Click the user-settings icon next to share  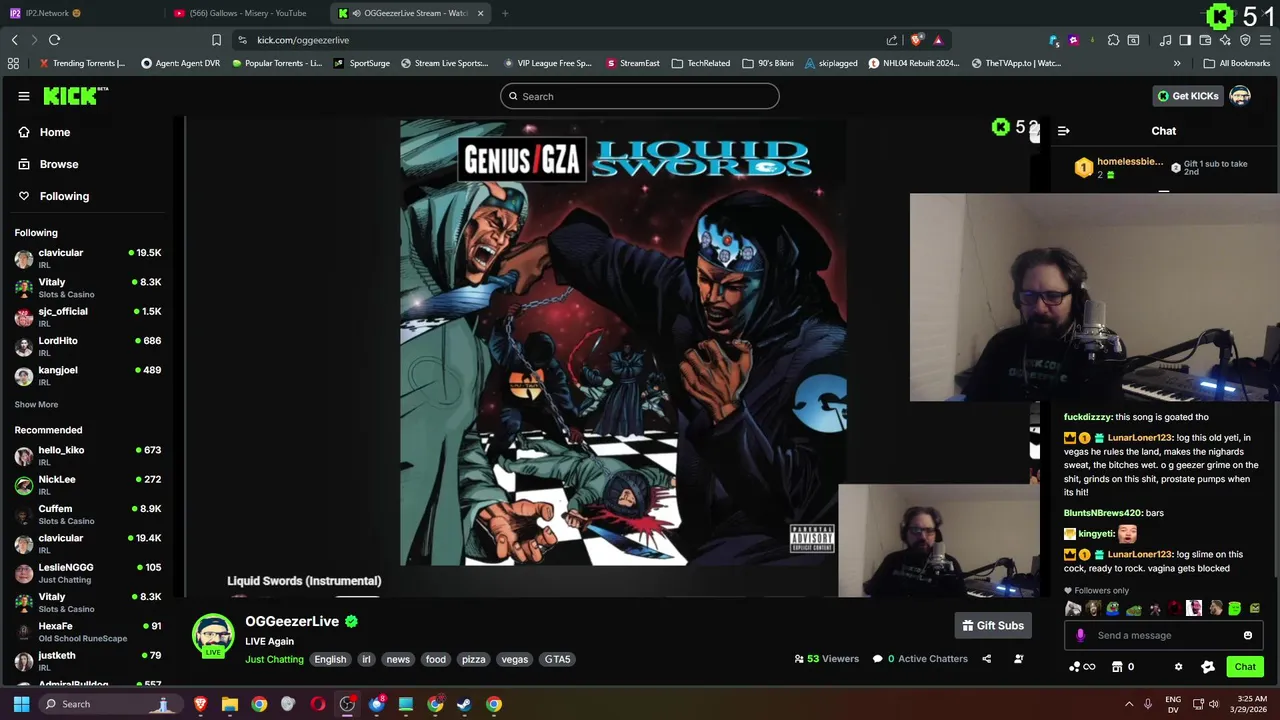point(1018,659)
